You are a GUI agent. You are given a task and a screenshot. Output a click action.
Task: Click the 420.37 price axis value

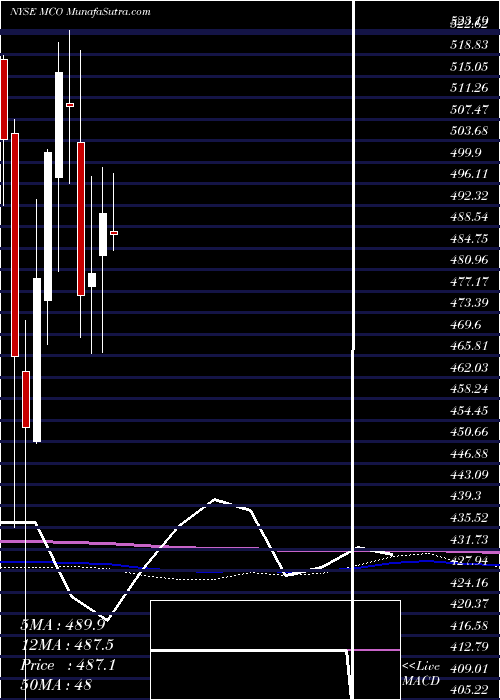469,604
